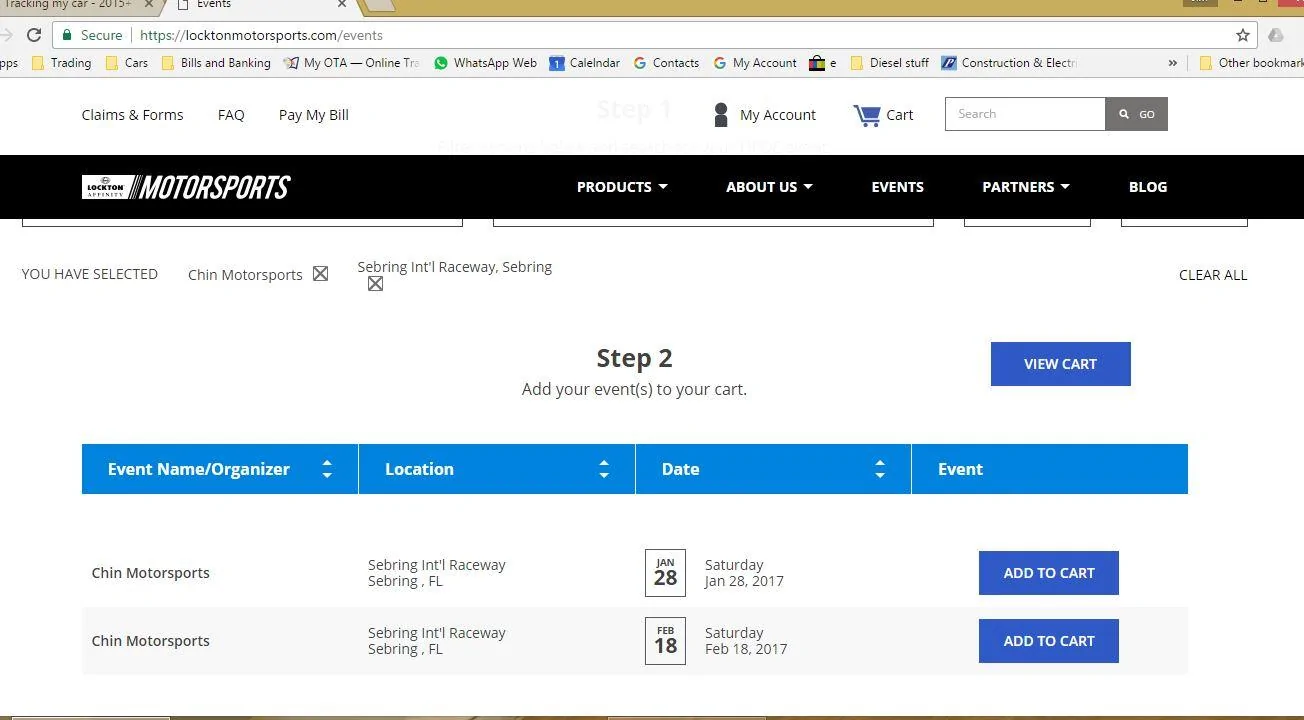Viewport: 1304px width, 720px height.
Task: Bookmark this page with the star icon
Action: pos(1243,35)
